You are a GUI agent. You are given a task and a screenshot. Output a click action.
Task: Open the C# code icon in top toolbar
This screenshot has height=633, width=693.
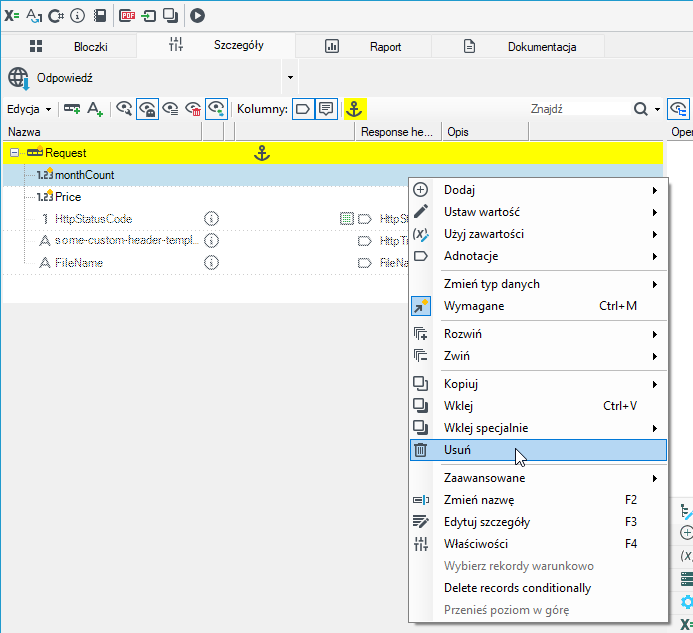(x=56, y=16)
